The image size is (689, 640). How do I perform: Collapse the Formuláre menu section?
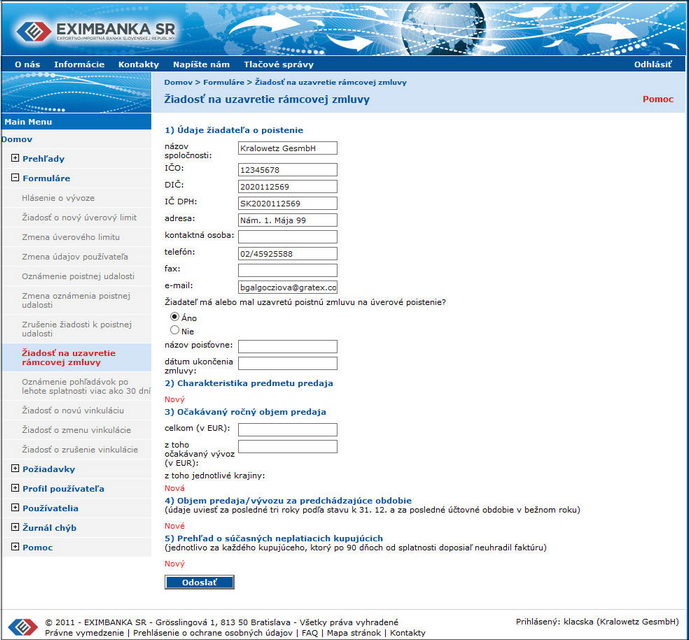tap(15, 178)
